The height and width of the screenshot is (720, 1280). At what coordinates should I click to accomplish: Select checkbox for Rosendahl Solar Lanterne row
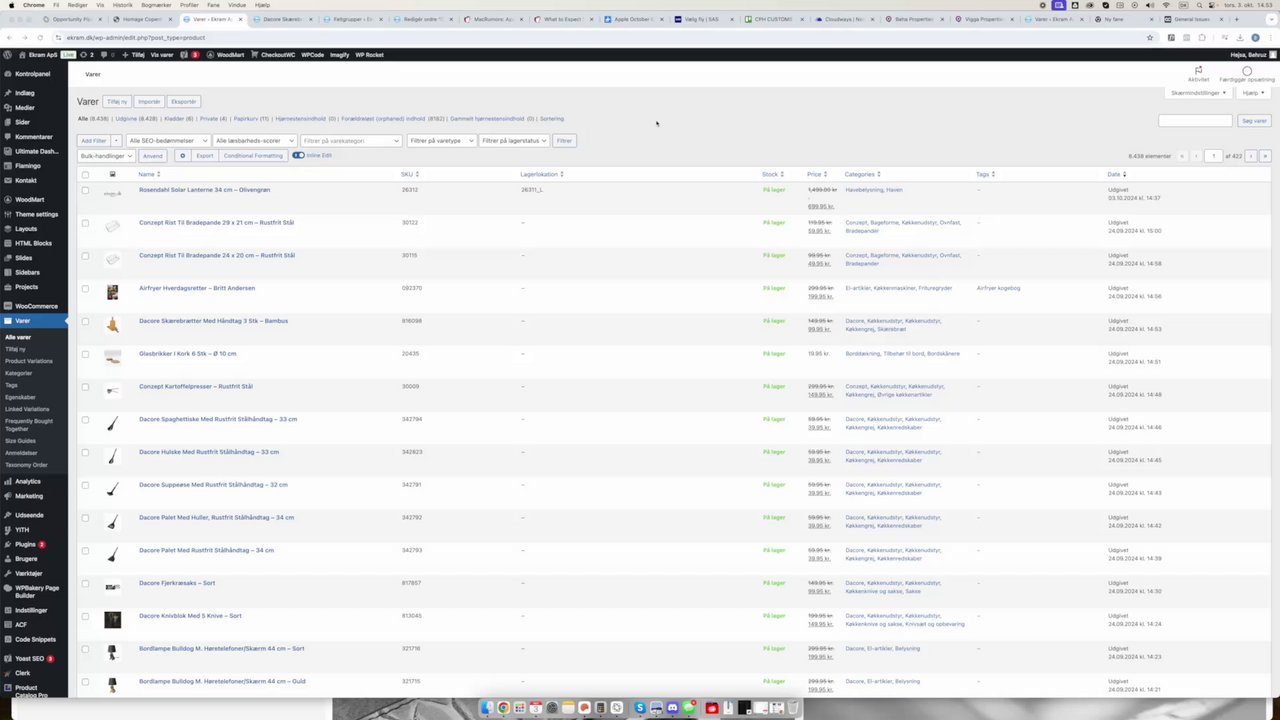[x=85, y=190]
